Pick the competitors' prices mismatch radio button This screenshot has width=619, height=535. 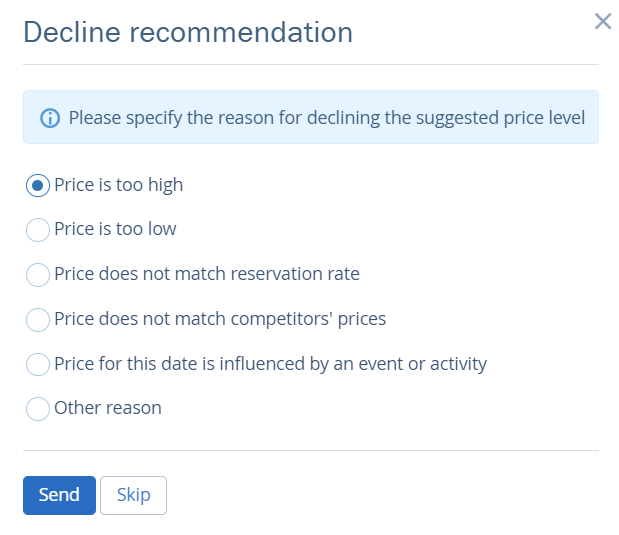click(38, 319)
